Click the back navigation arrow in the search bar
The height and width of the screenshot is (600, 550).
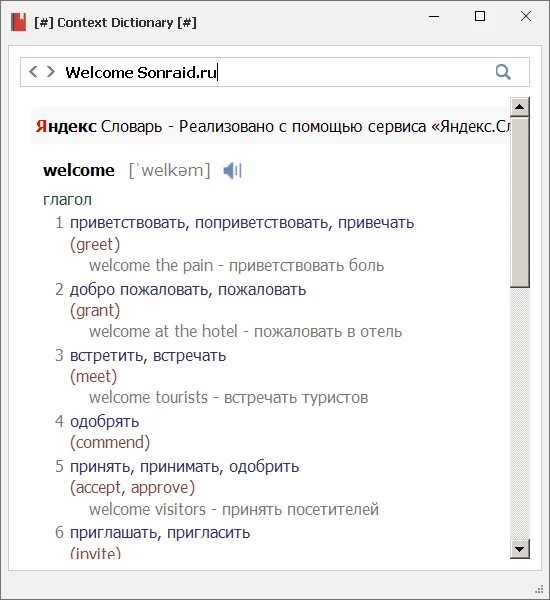pos(33,72)
